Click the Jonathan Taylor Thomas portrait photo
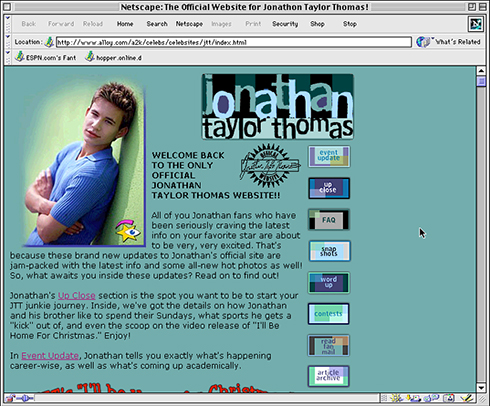This screenshot has width=490, height=406. [x=85, y=163]
